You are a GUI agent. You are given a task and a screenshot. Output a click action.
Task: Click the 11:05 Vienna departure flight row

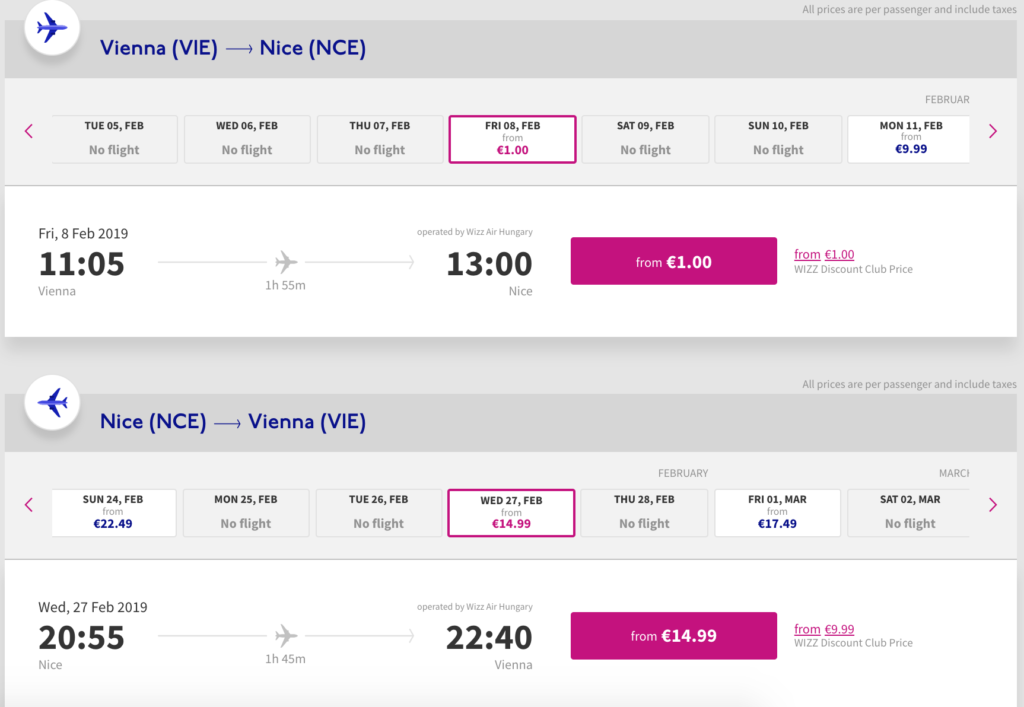tap(285, 263)
